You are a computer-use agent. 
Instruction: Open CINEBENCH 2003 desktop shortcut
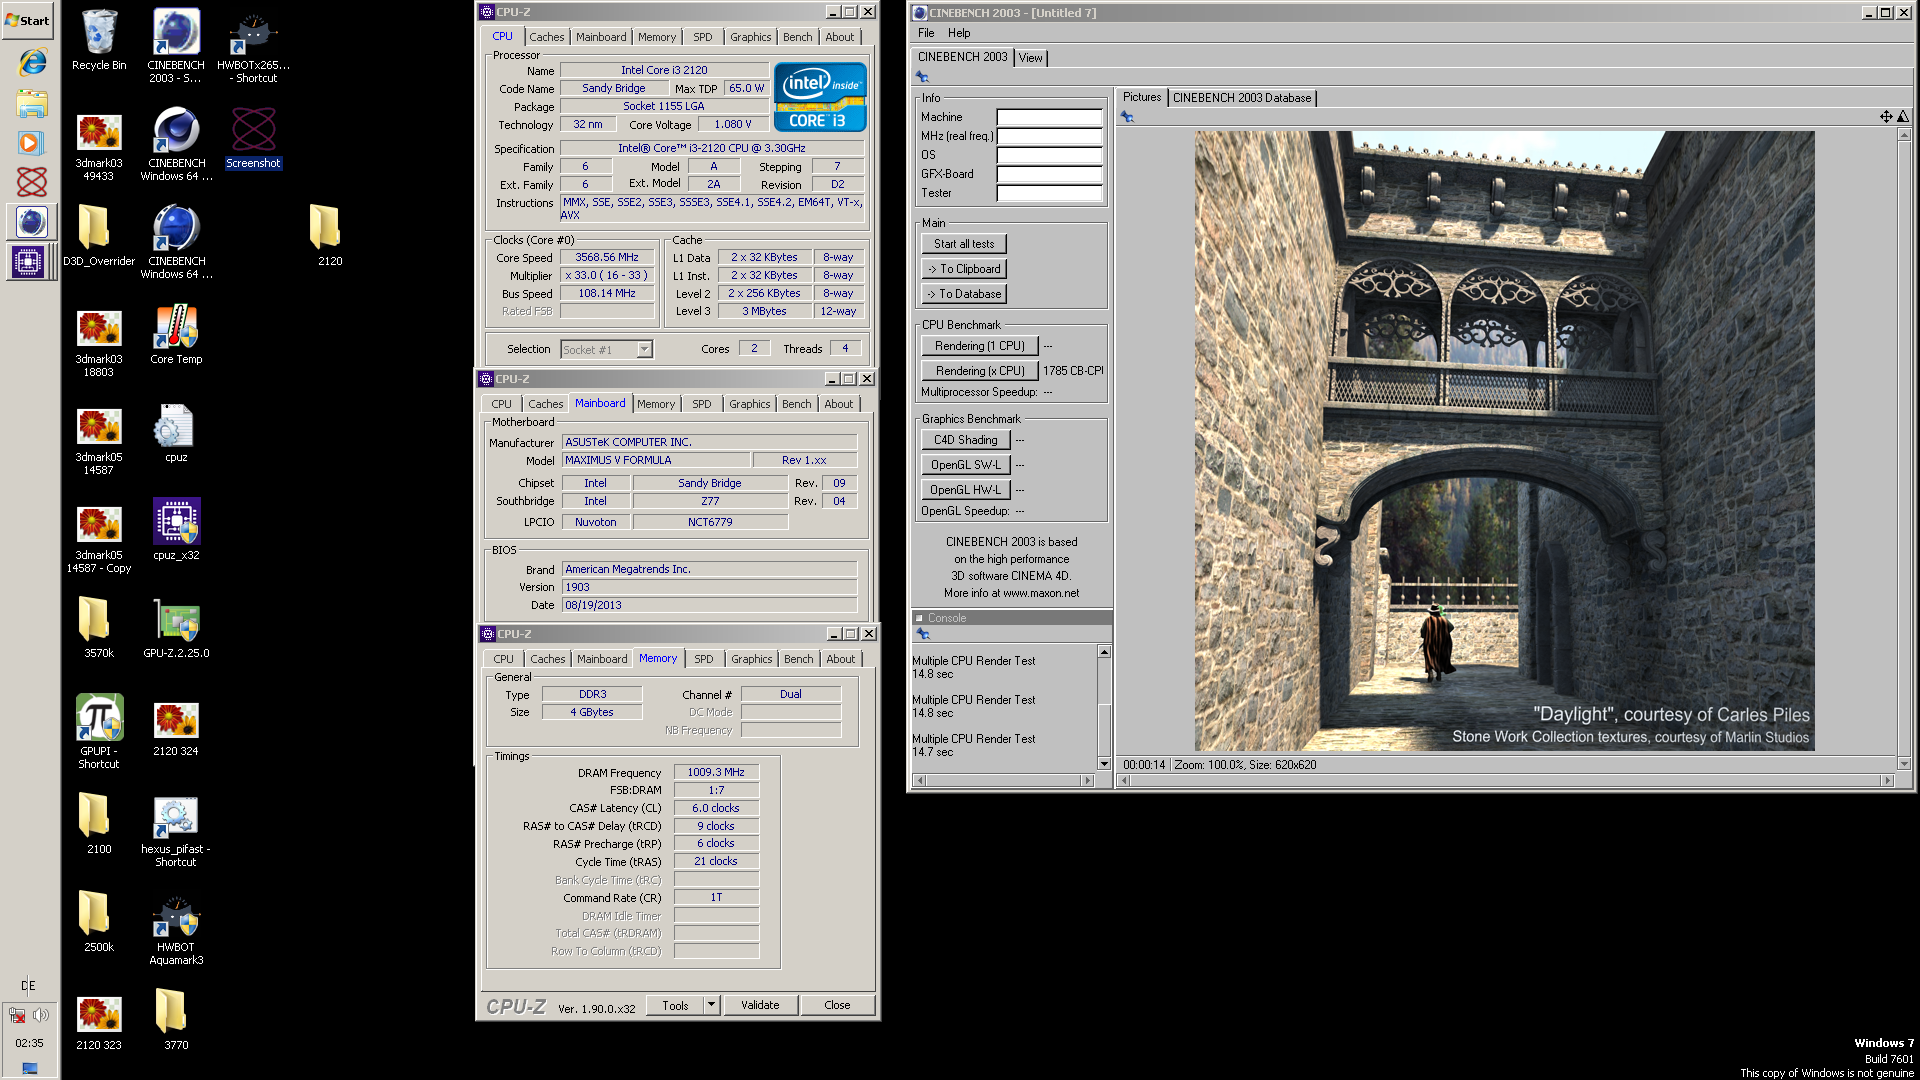[x=176, y=44]
